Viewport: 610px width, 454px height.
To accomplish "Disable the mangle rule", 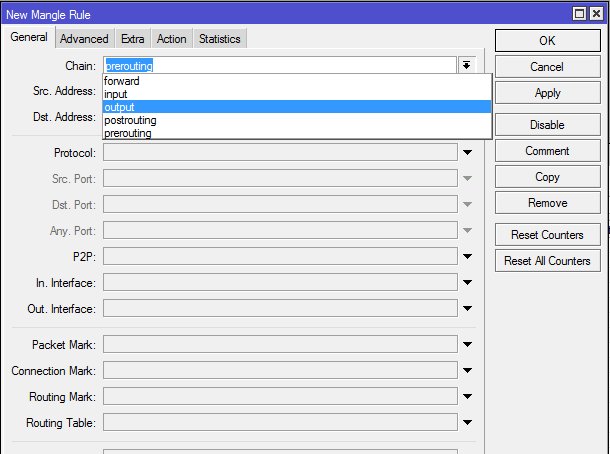I will pos(547,125).
